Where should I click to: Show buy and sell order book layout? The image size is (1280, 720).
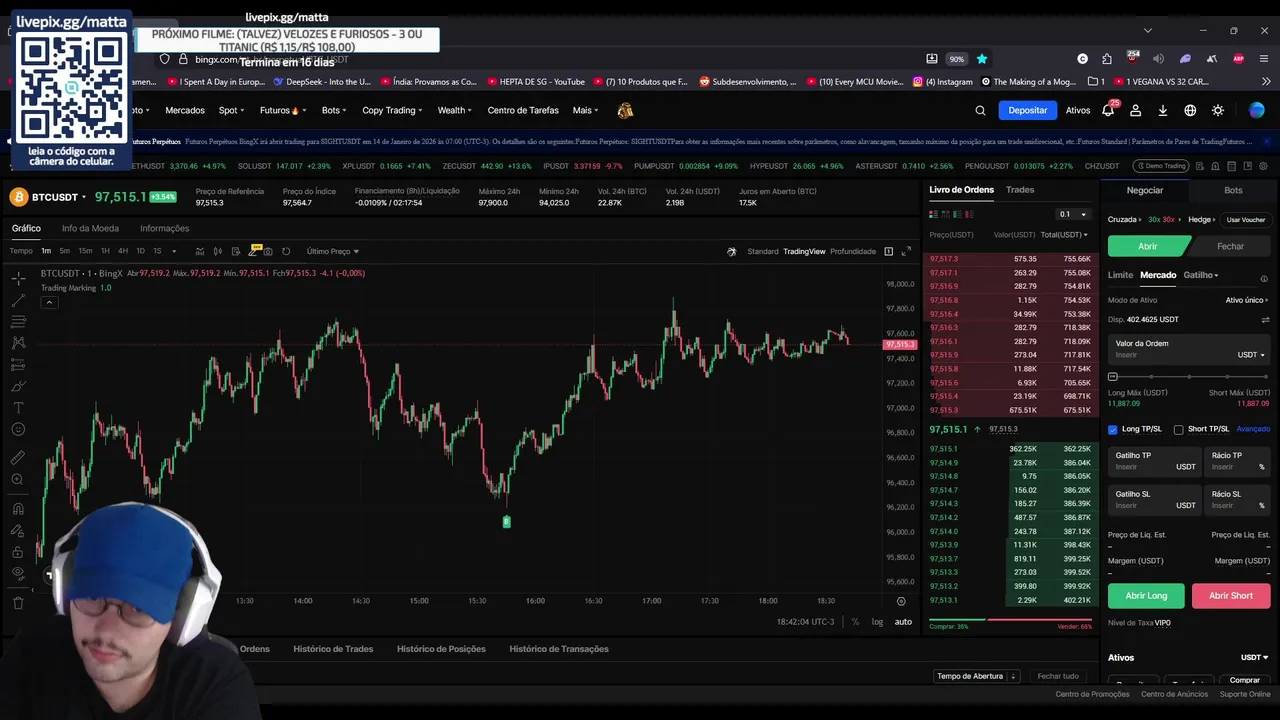934,214
